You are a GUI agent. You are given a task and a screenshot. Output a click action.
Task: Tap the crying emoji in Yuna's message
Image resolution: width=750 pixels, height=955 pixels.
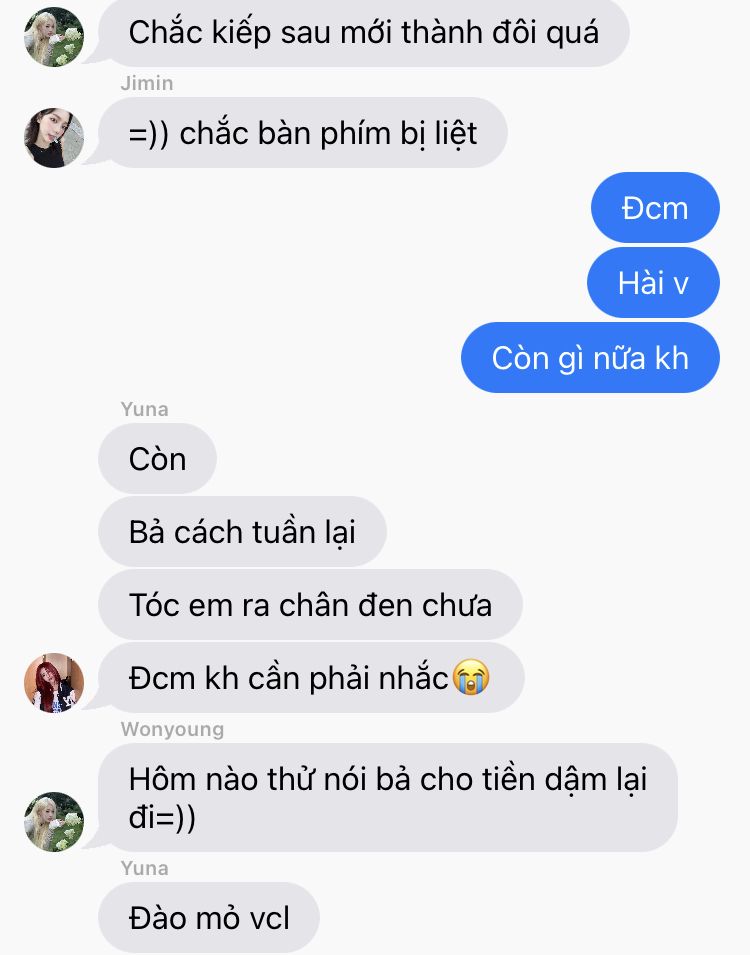[x=471, y=677]
